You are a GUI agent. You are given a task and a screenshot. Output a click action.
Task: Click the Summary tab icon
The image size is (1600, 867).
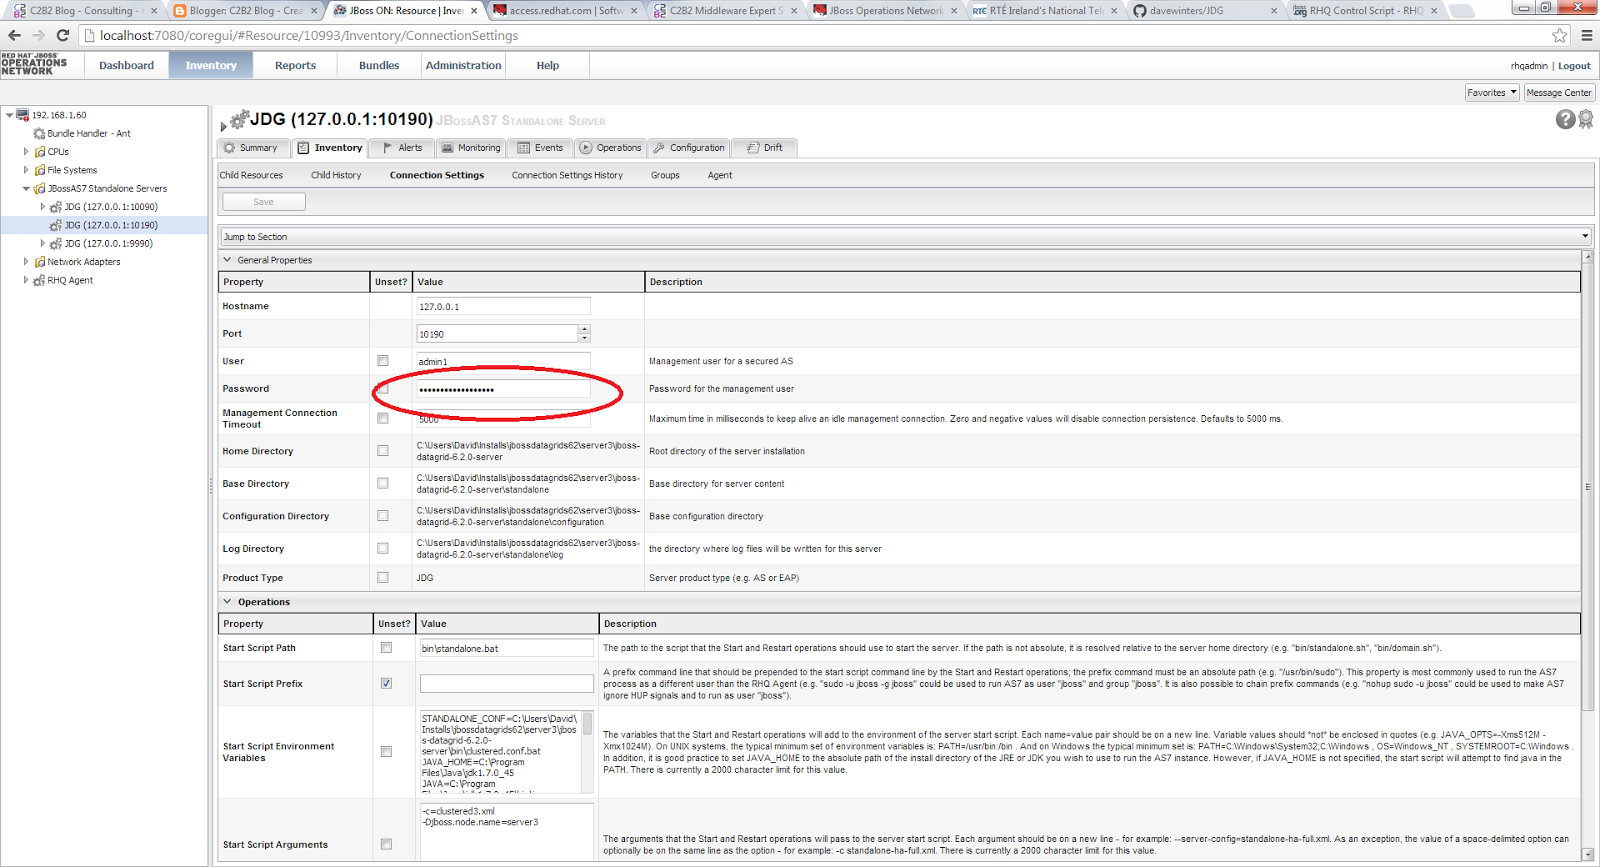coord(230,147)
